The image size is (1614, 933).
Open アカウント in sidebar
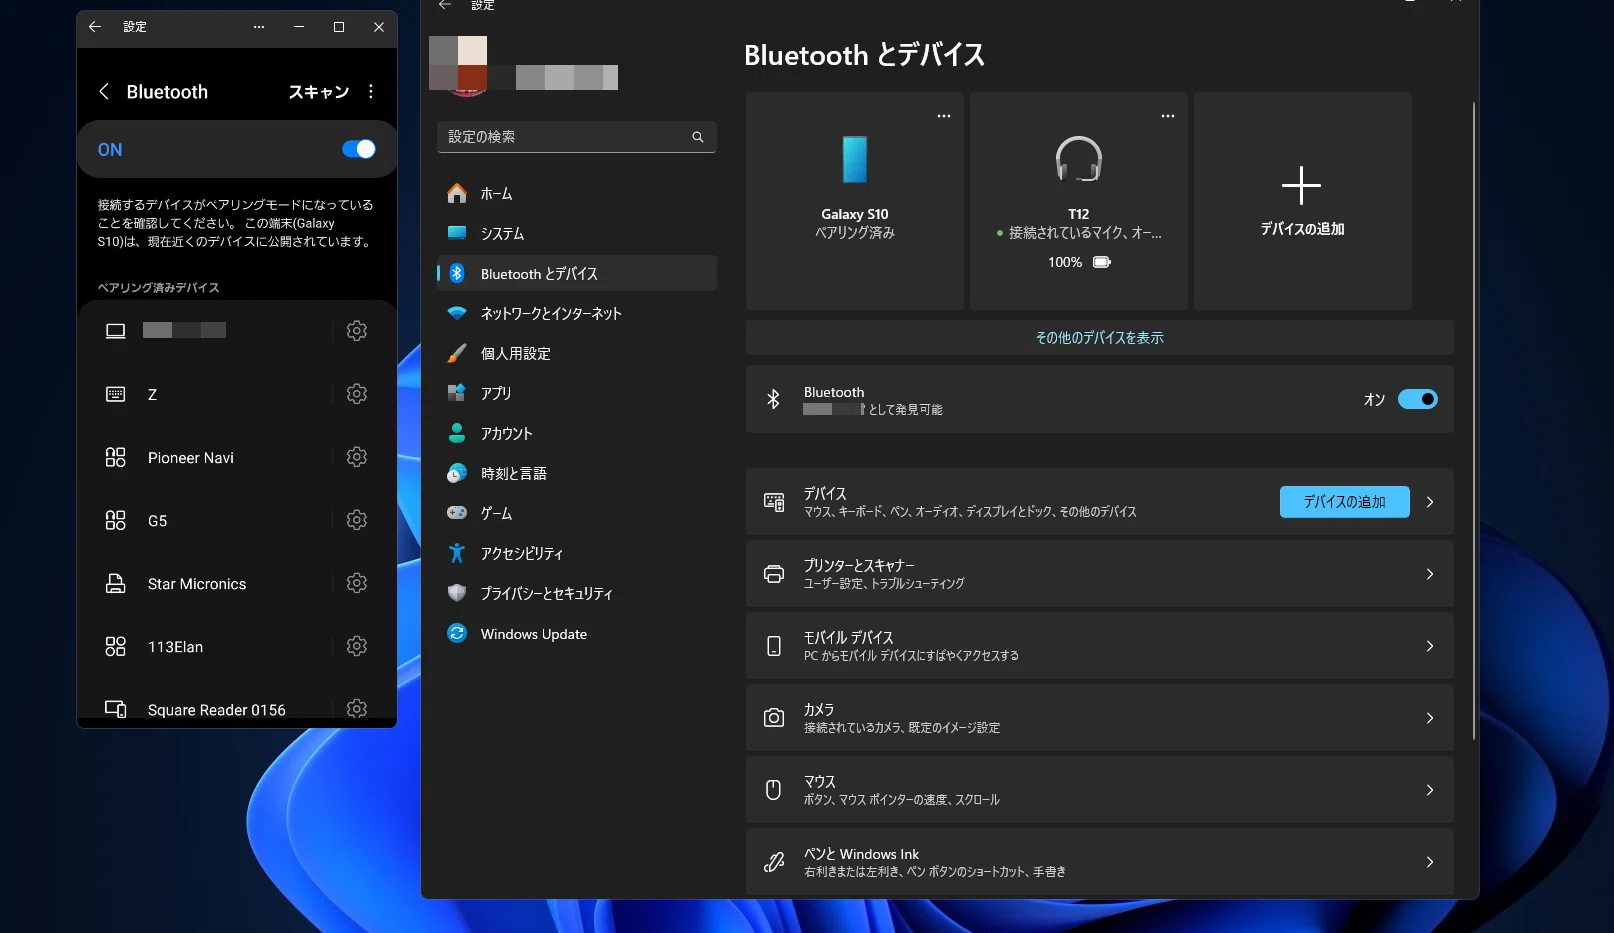(577, 434)
